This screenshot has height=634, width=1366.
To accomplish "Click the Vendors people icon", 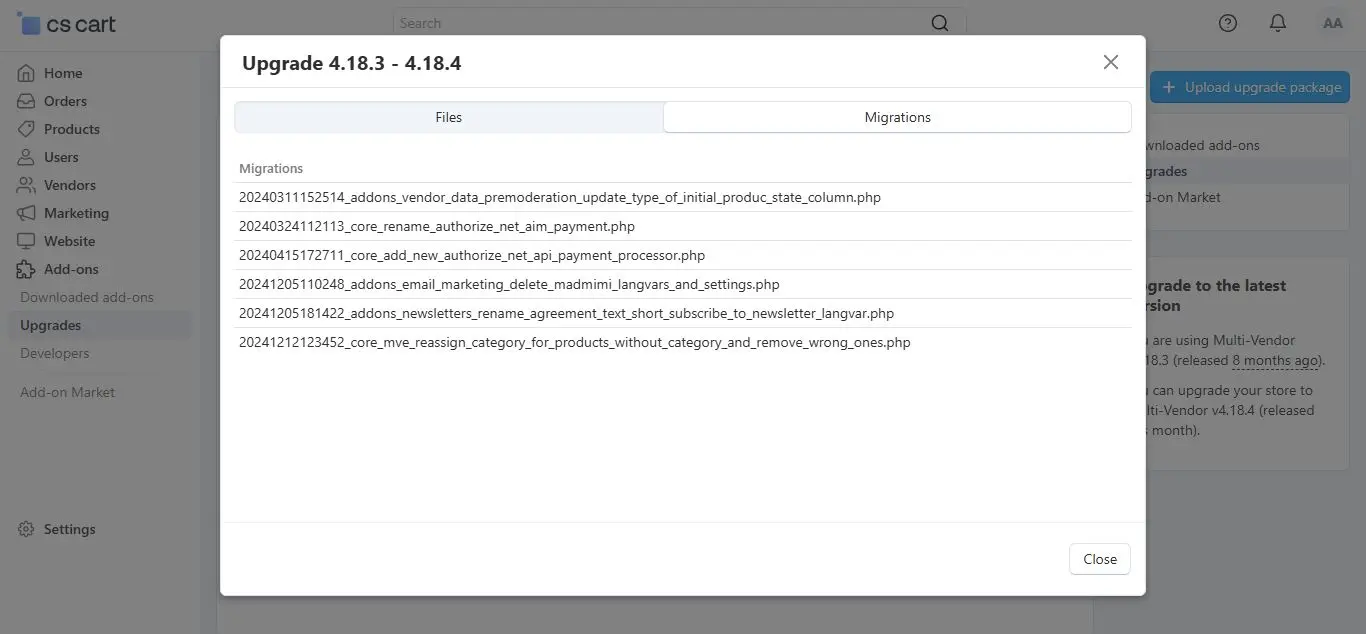I will click(x=26, y=185).
